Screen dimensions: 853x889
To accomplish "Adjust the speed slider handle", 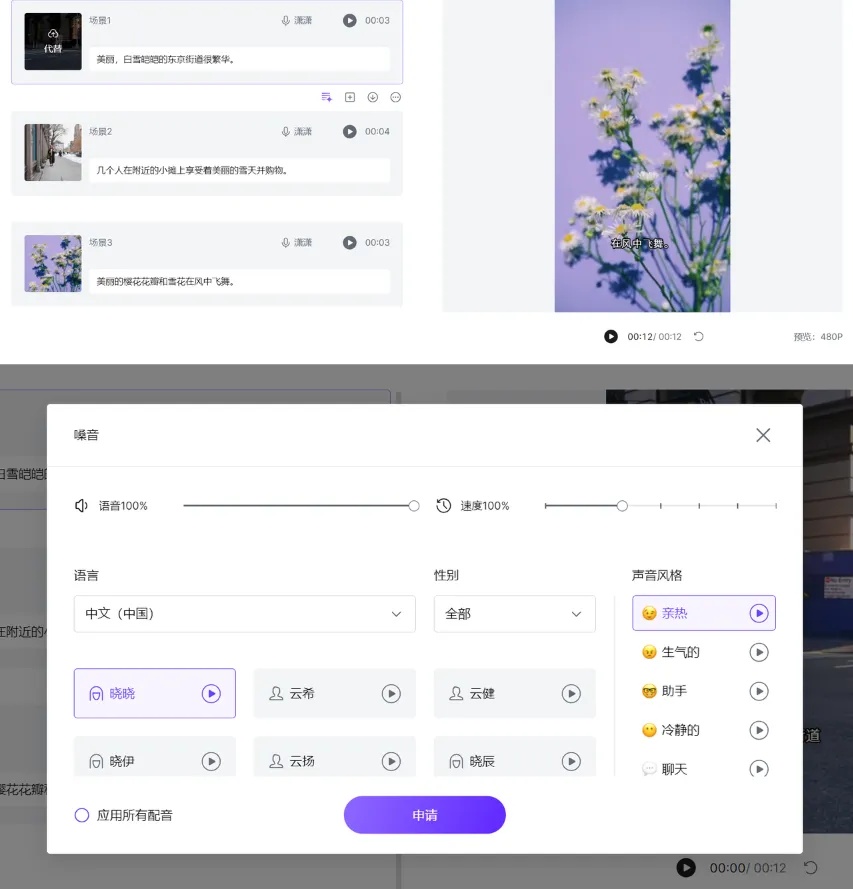I will [x=622, y=506].
